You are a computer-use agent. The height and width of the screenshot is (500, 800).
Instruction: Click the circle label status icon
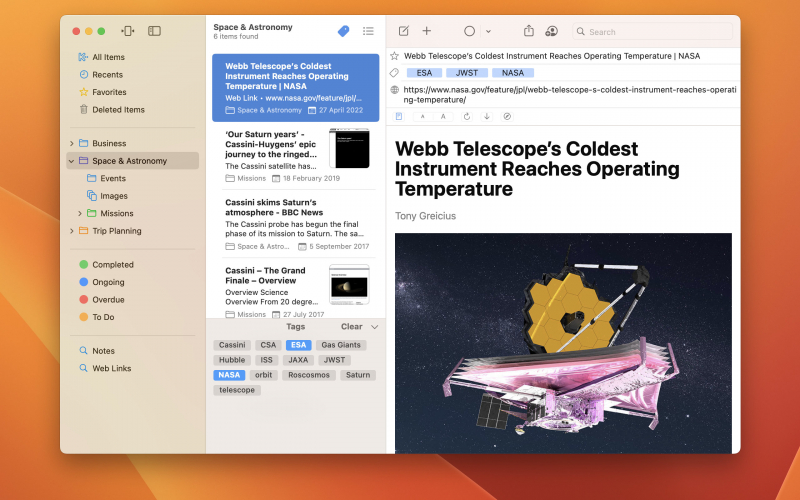tap(469, 31)
